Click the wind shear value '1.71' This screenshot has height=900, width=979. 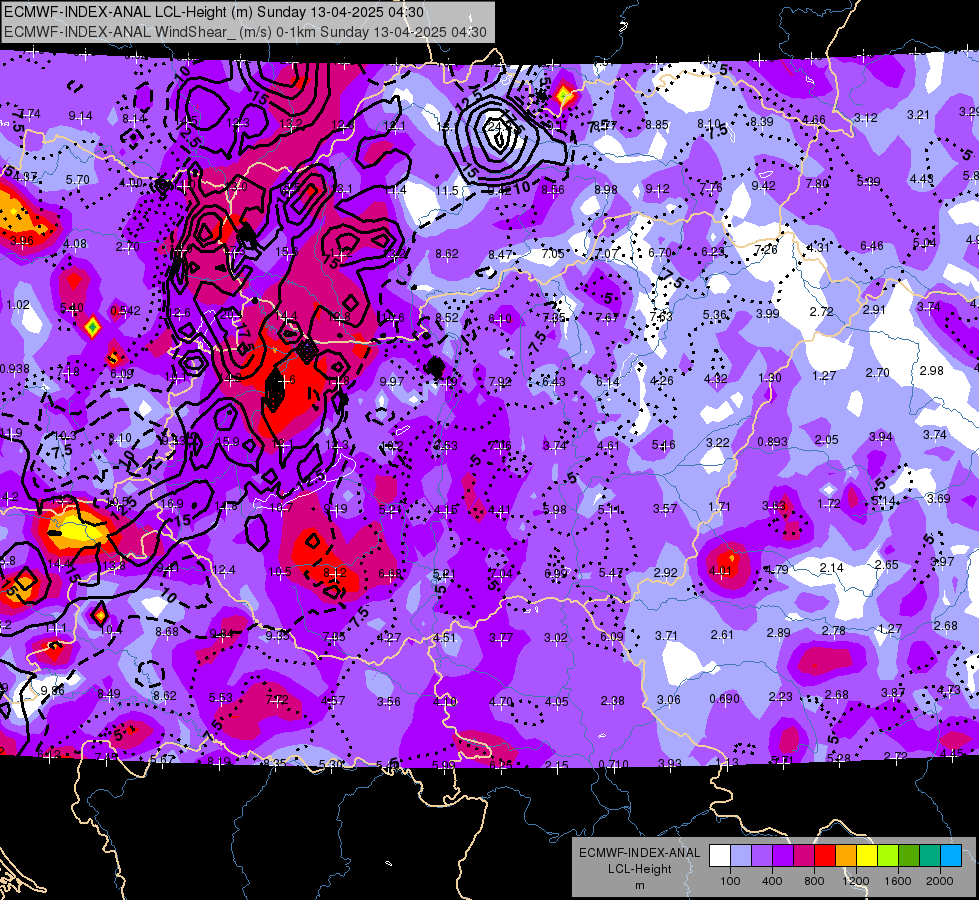coord(719,507)
